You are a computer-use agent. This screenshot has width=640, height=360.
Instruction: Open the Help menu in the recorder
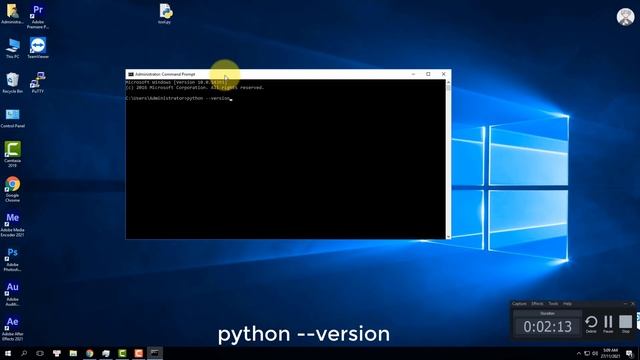tap(567, 304)
